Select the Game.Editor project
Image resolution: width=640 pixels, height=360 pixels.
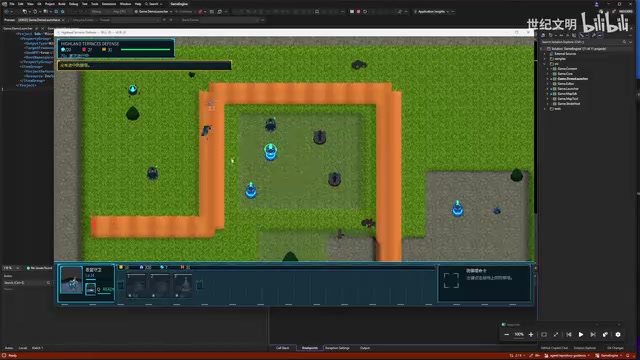pyautogui.click(x=565, y=84)
